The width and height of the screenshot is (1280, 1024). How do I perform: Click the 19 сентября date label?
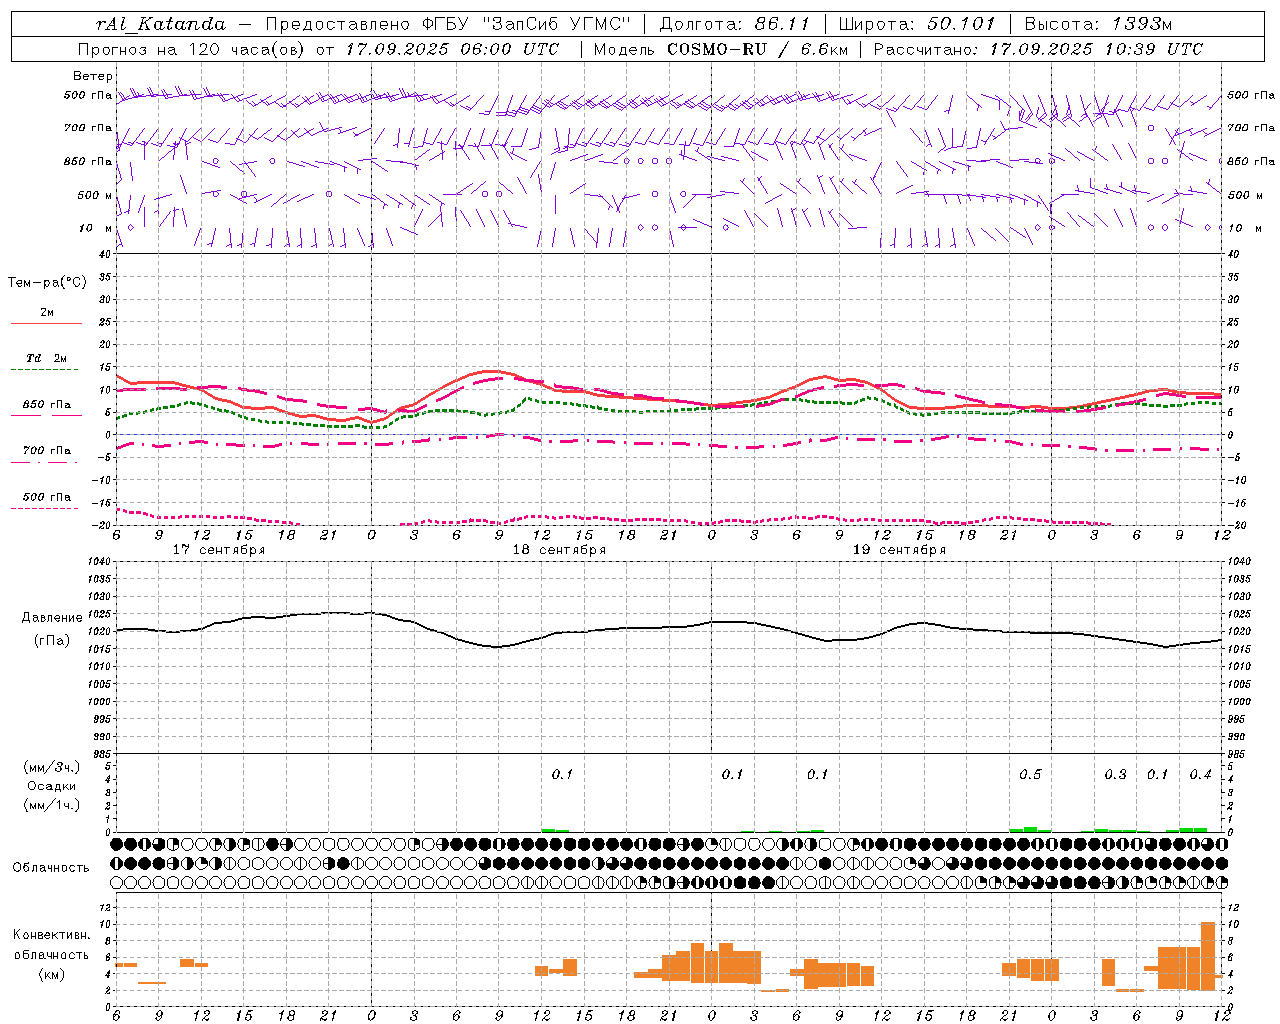tap(899, 550)
